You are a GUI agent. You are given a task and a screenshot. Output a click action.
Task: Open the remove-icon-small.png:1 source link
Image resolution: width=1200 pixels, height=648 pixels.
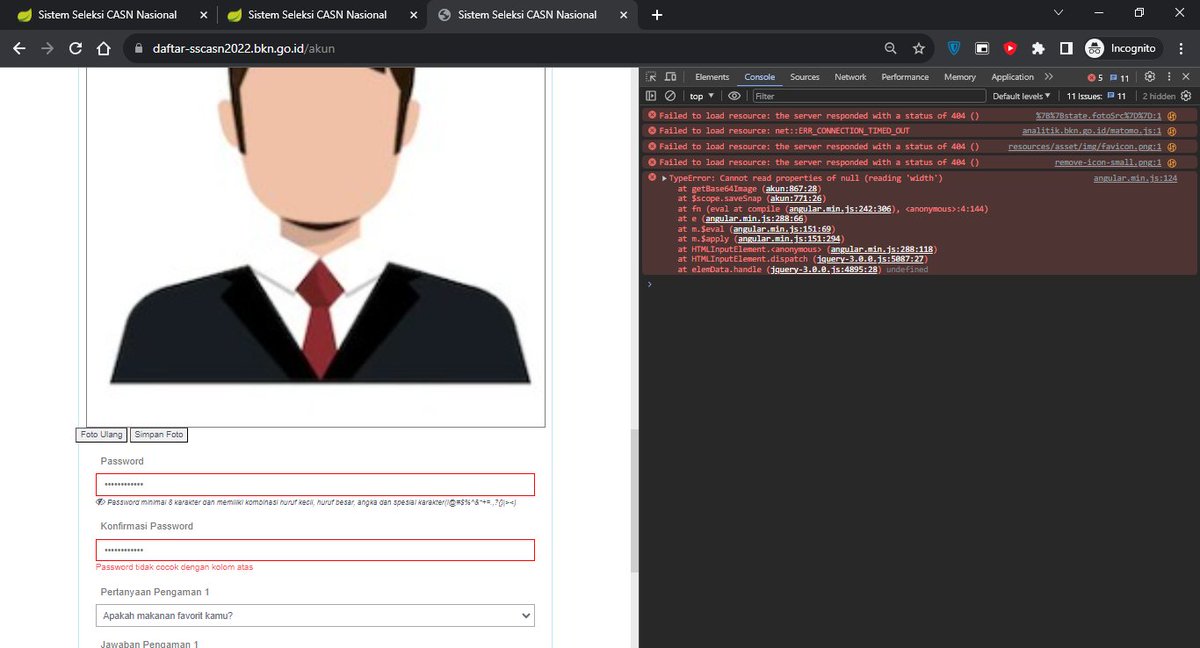tap(1108, 162)
